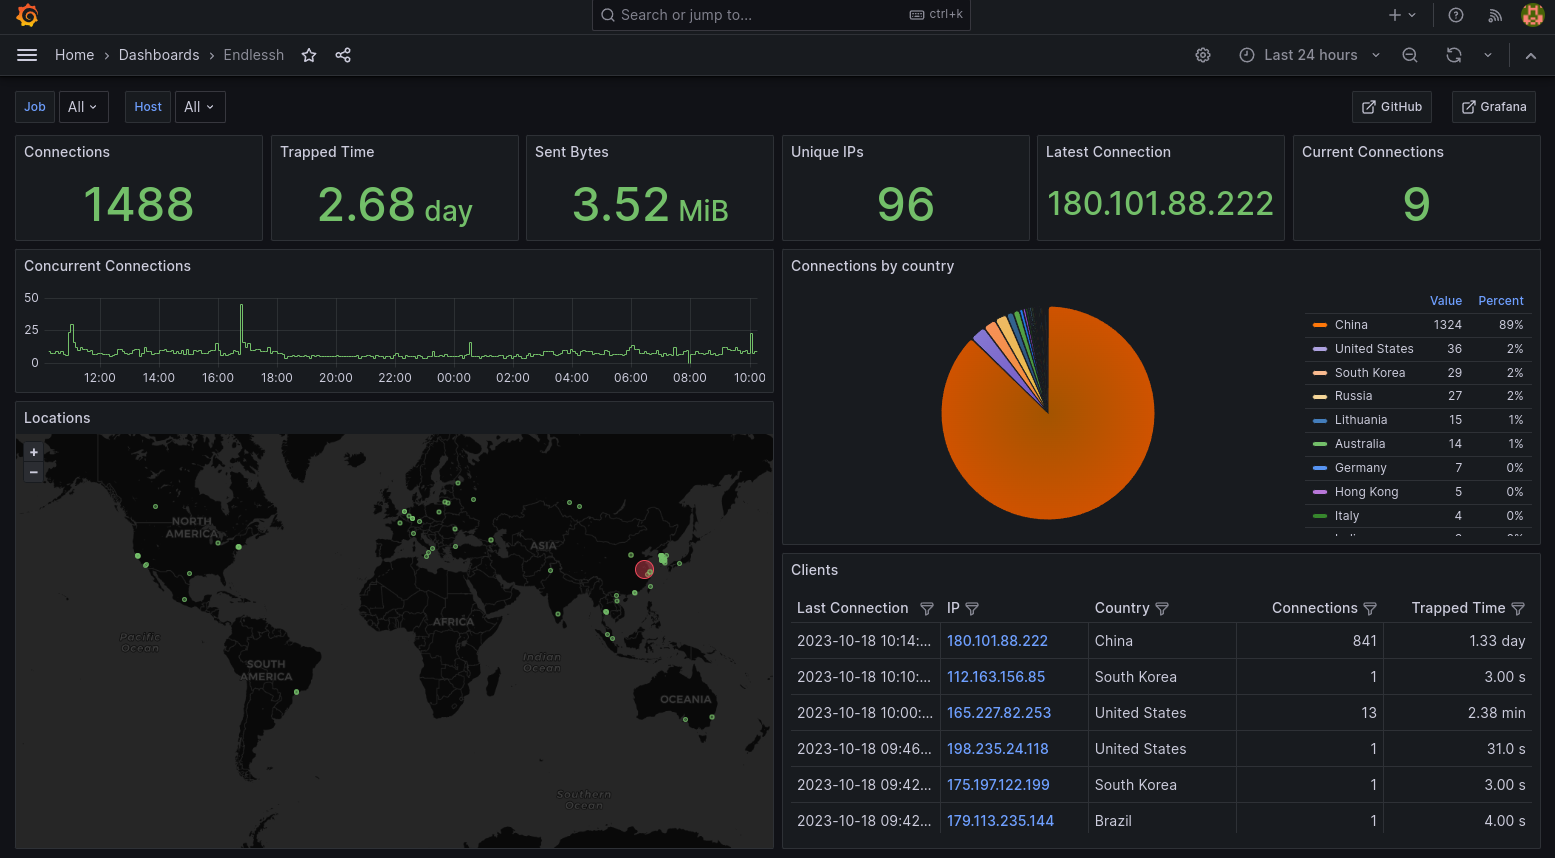This screenshot has width=1555, height=858.
Task: Open the hamburger navigation menu
Action: pyautogui.click(x=27, y=55)
